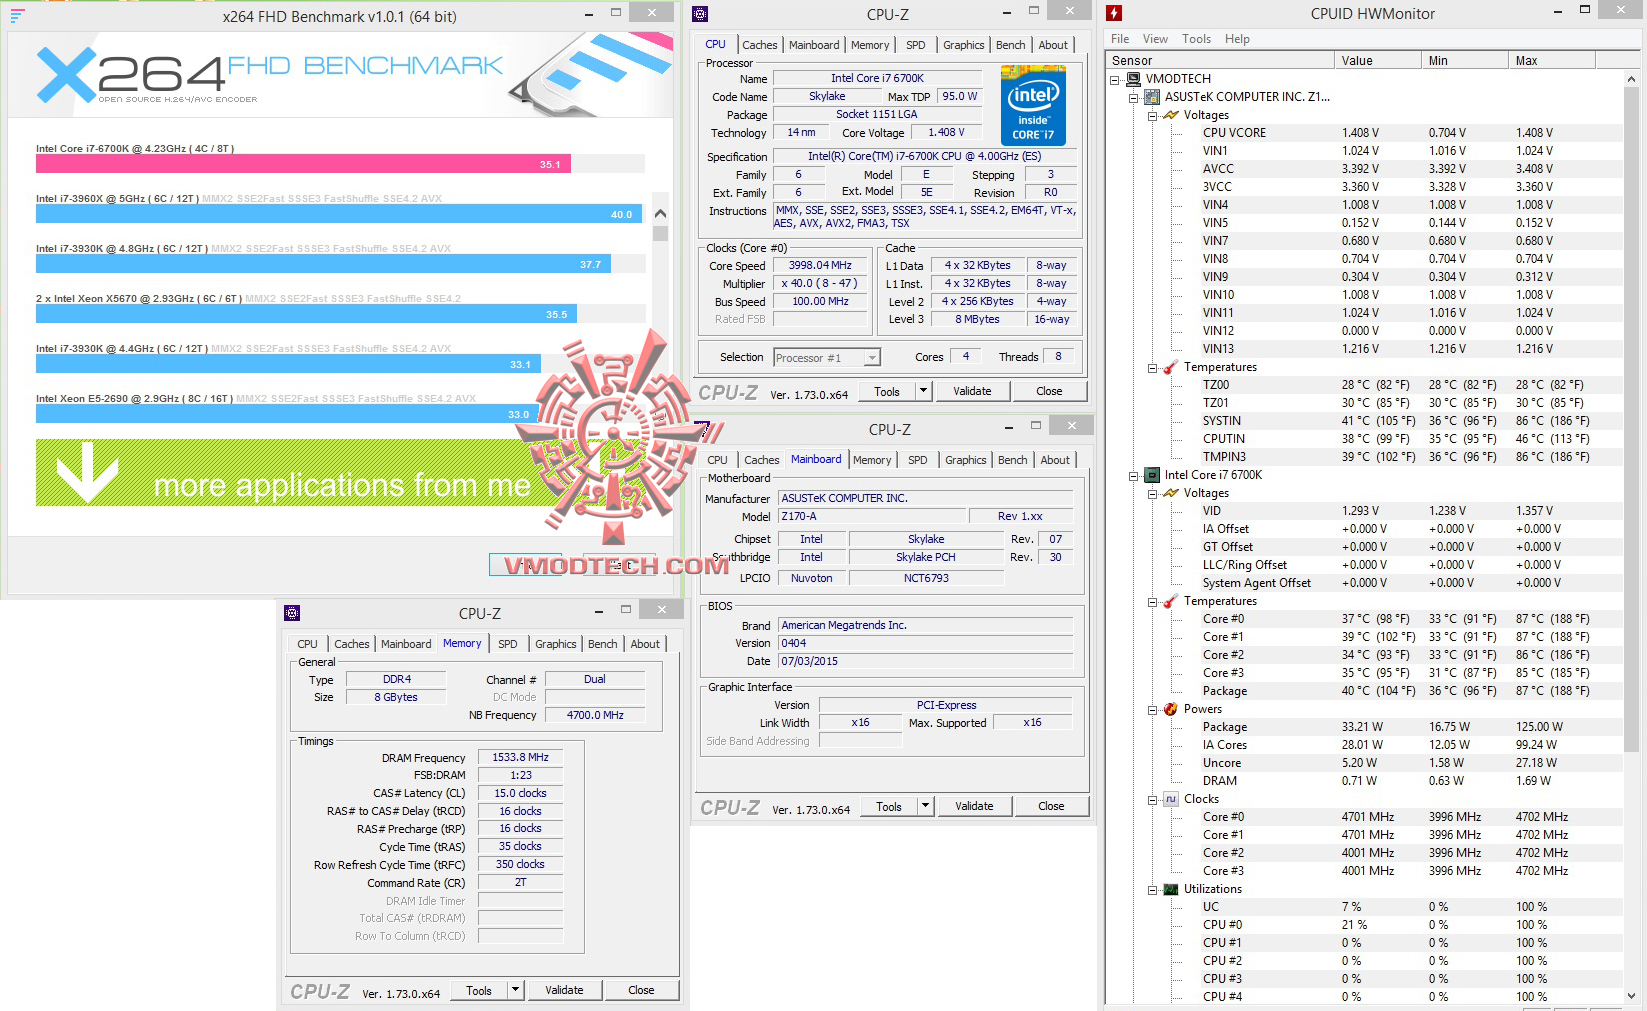Click the Core Speed value 3998.04 MHz

click(820, 266)
